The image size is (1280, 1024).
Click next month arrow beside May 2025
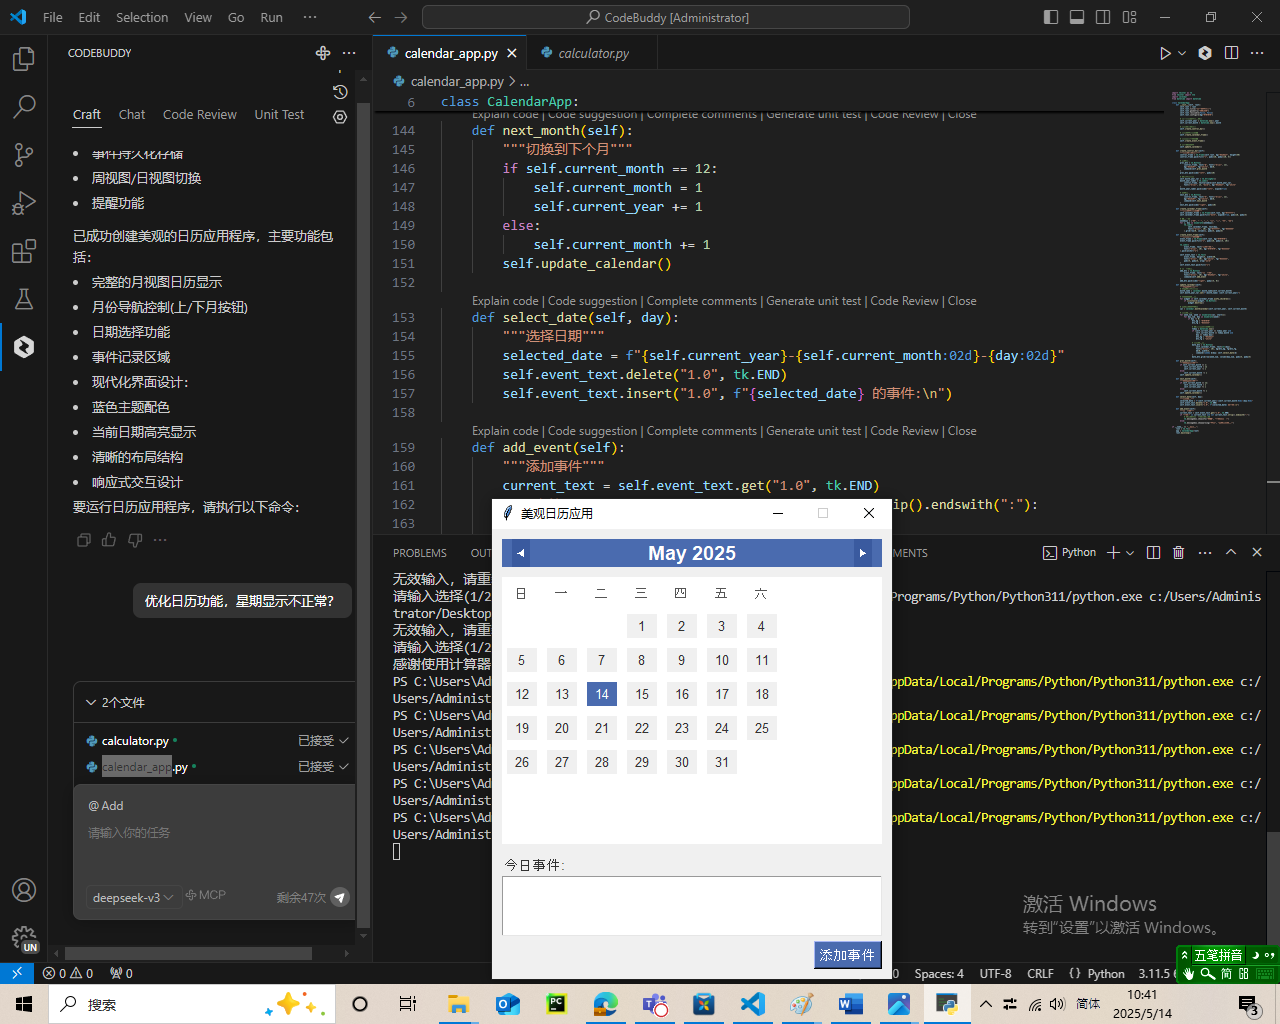point(862,552)
